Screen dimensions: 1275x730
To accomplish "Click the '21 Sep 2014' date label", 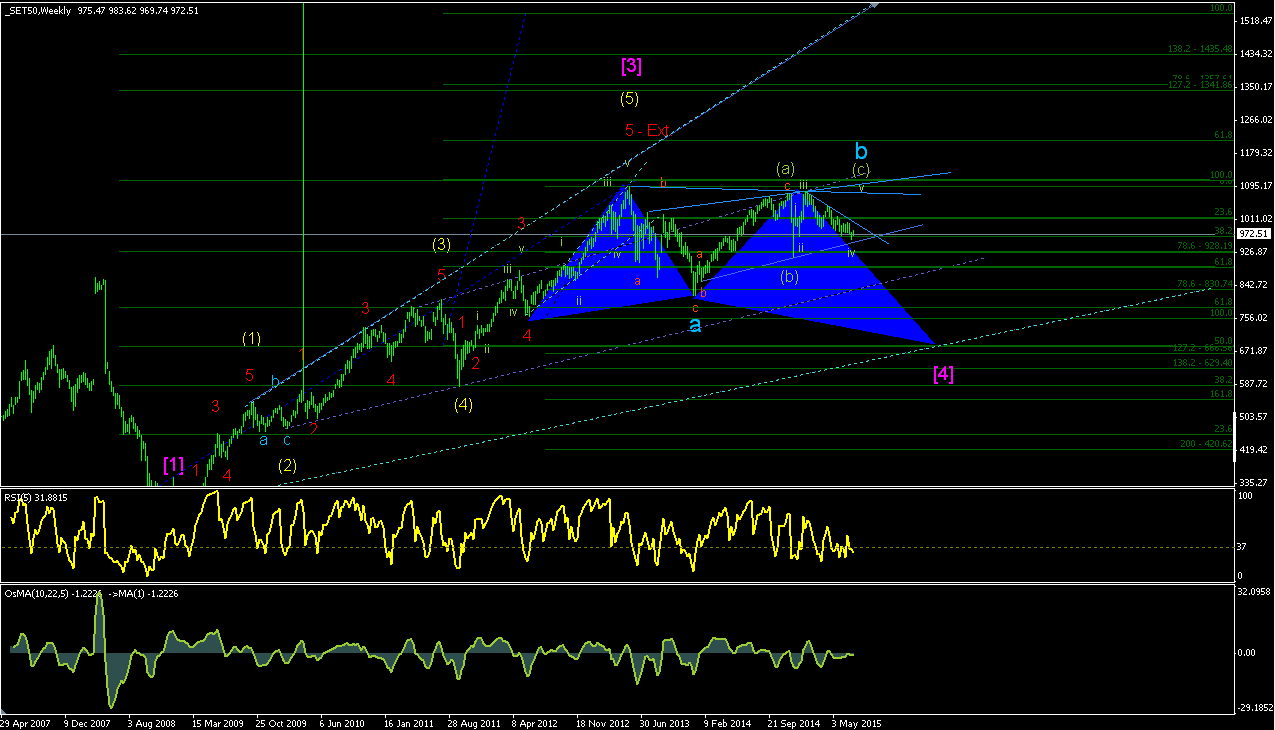I will (x=792, y=722).
